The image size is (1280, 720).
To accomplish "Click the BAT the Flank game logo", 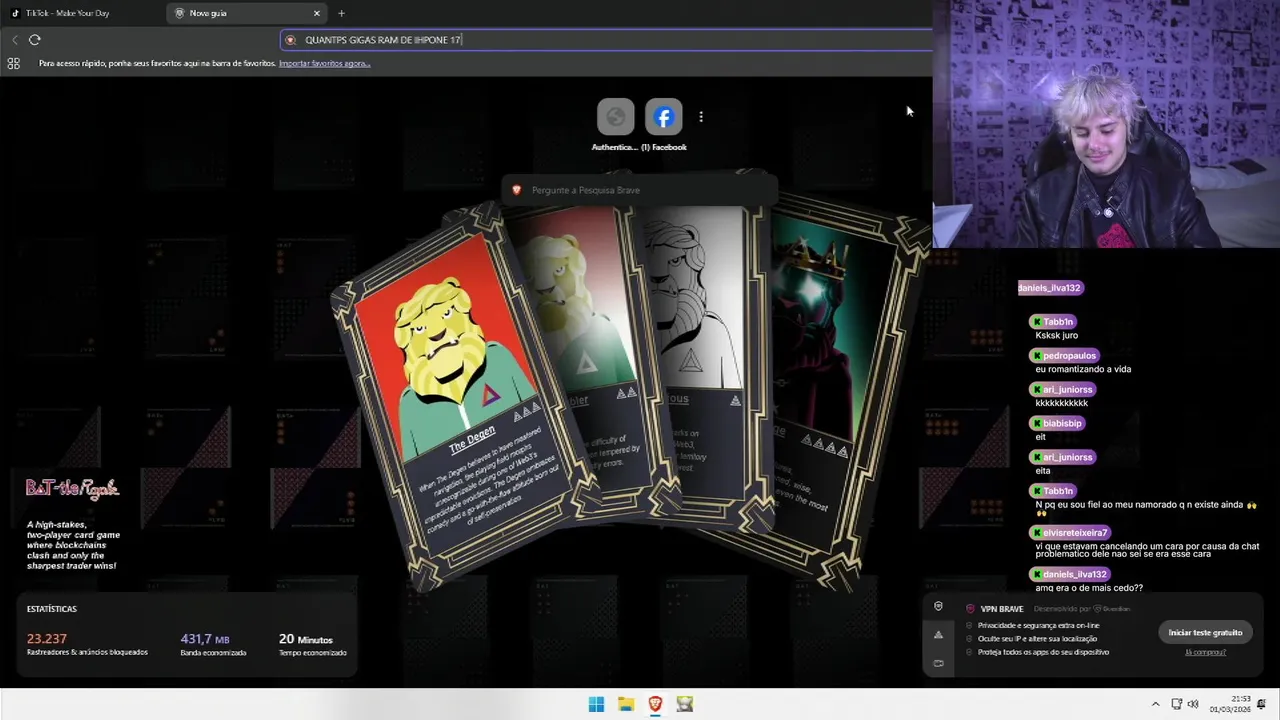I will click(72, 488).
